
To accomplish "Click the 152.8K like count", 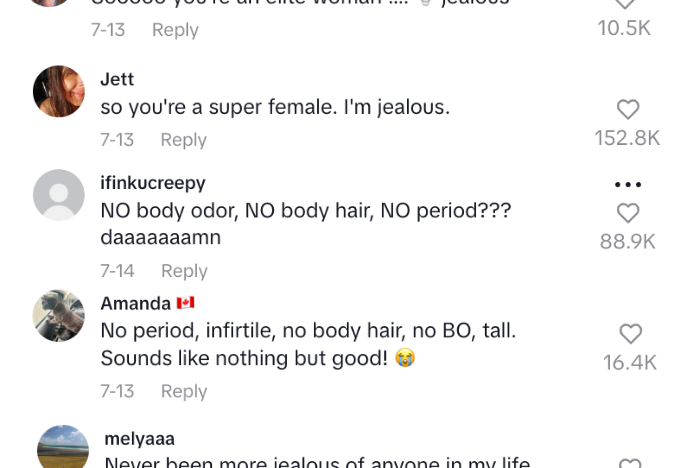I will tap(627, 138).
